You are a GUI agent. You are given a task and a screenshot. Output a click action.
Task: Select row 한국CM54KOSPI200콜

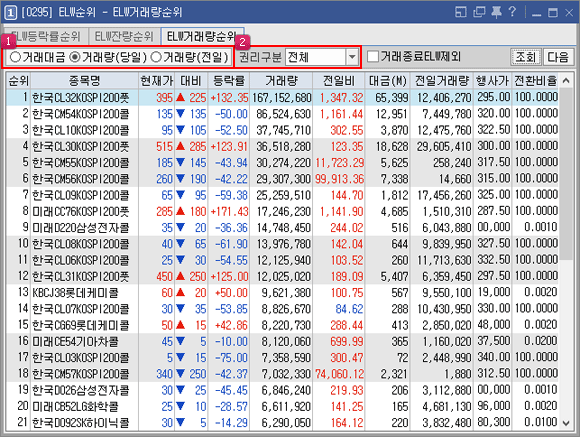pos(283,114)
